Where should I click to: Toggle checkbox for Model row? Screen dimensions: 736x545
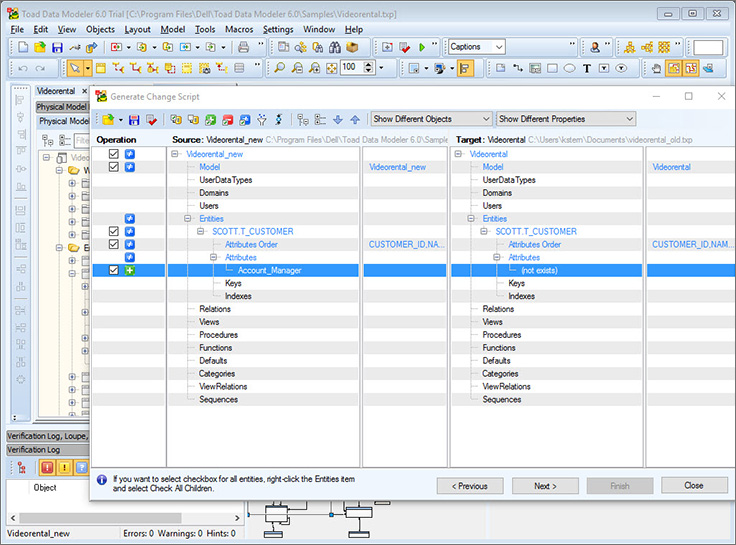(x=114, y=167)
